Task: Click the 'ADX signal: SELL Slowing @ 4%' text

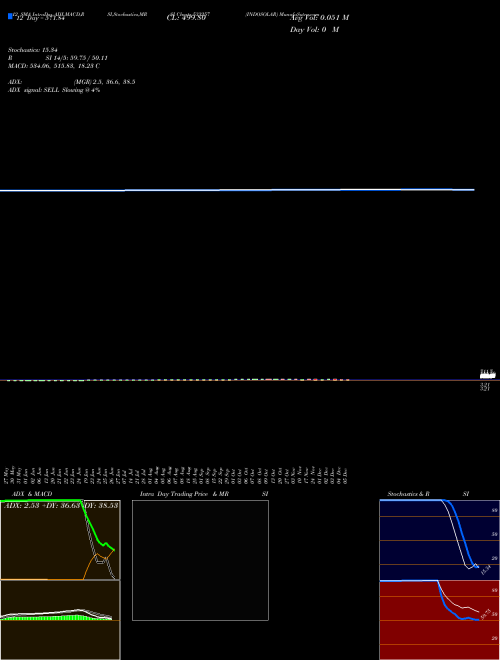Action: [x=54, y=90]
